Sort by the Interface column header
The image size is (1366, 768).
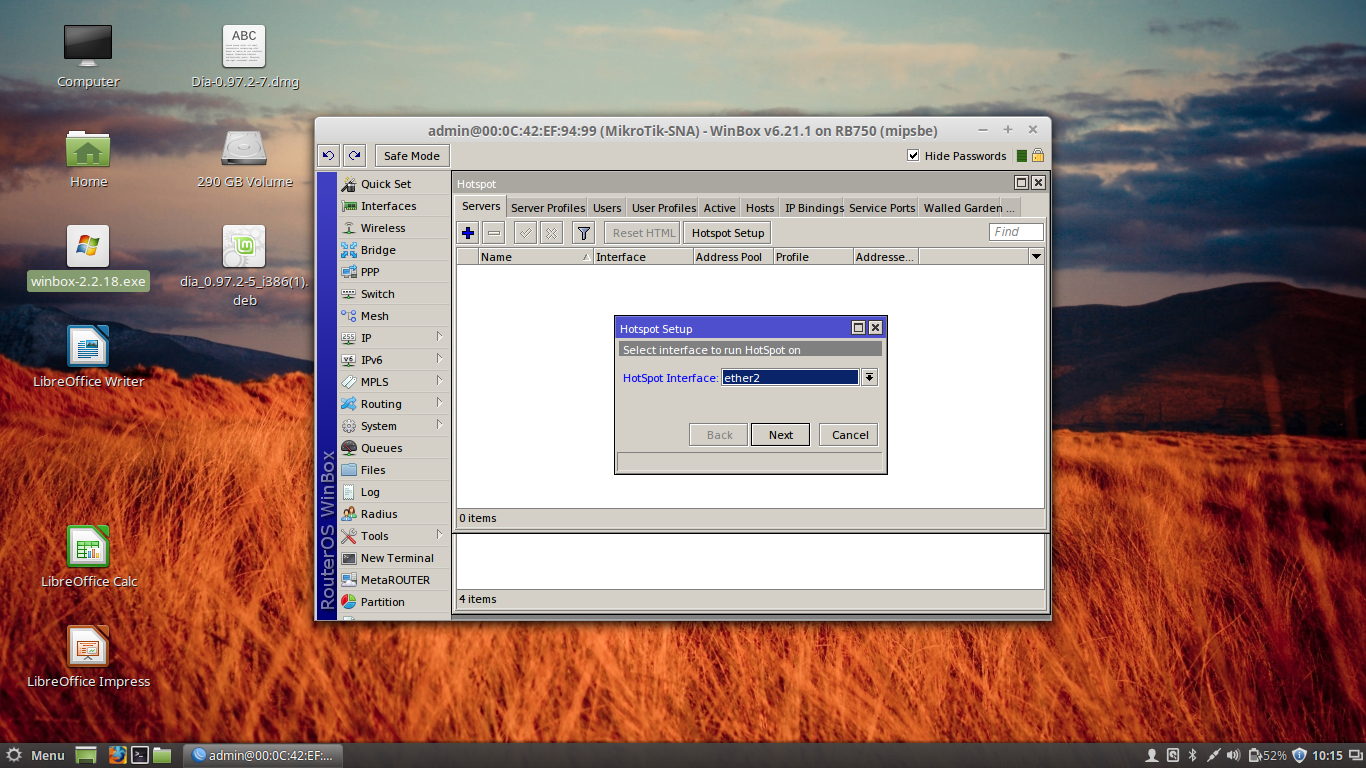click(643, 257)
